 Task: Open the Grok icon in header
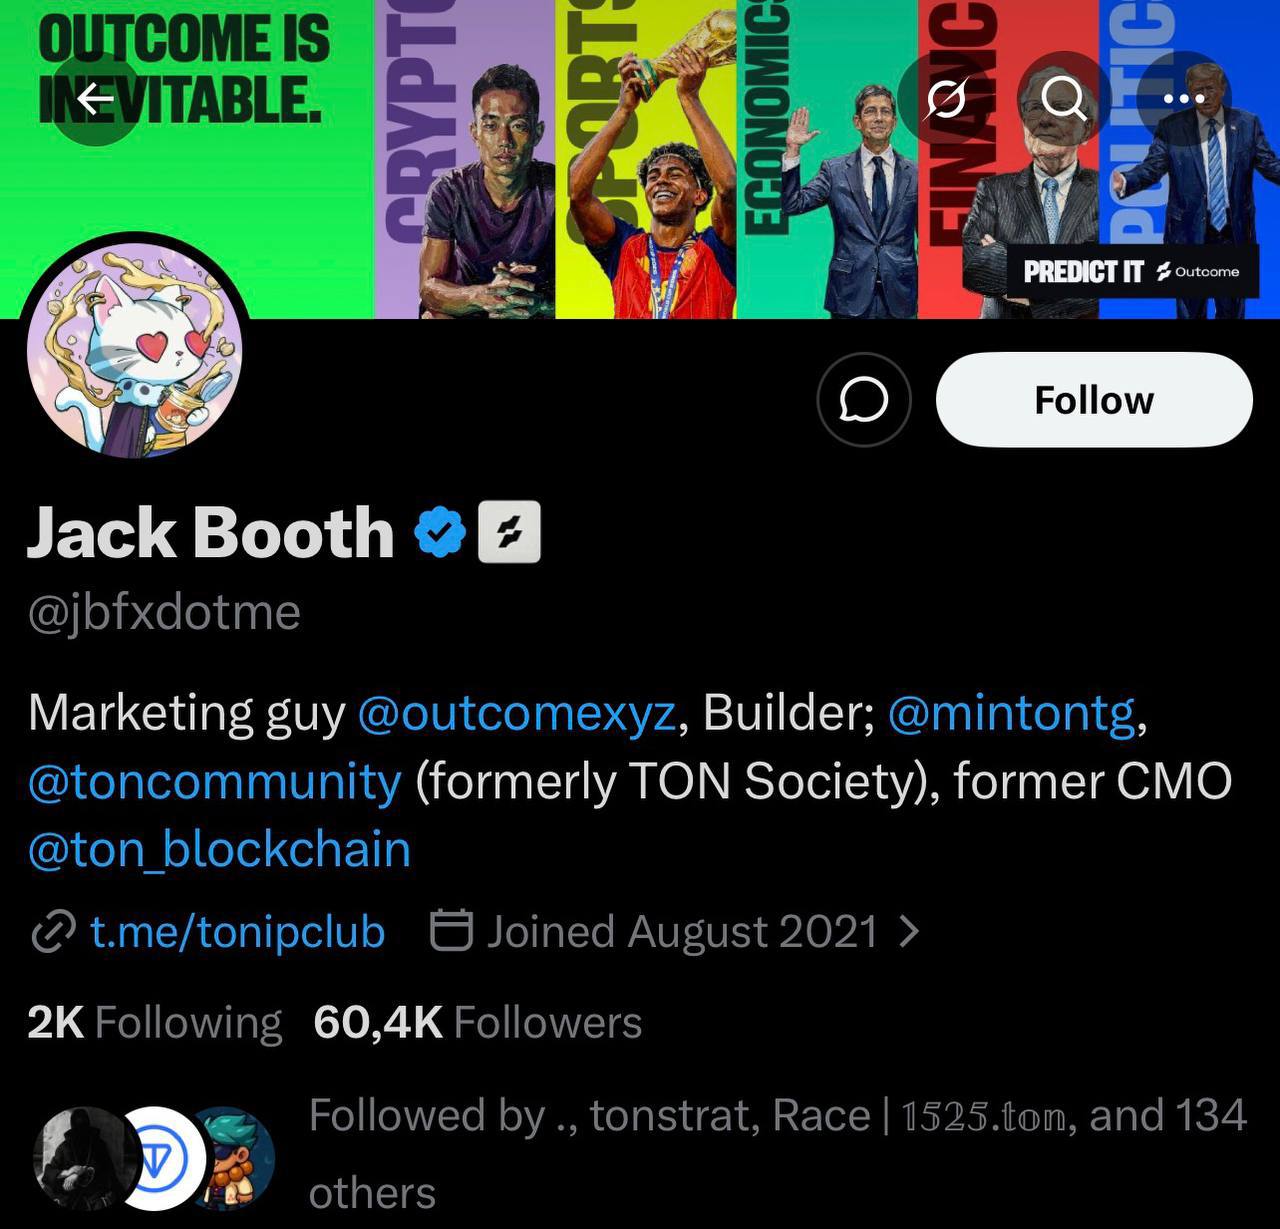coord(945,99)
